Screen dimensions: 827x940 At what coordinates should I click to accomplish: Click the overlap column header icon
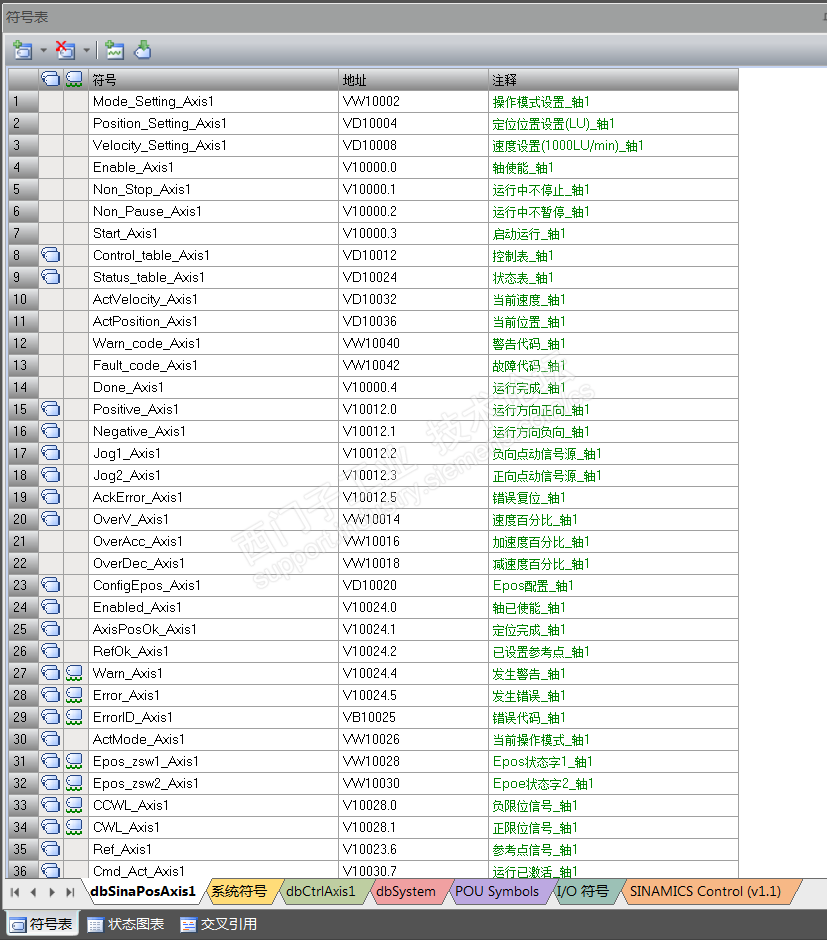click(51, 79)
